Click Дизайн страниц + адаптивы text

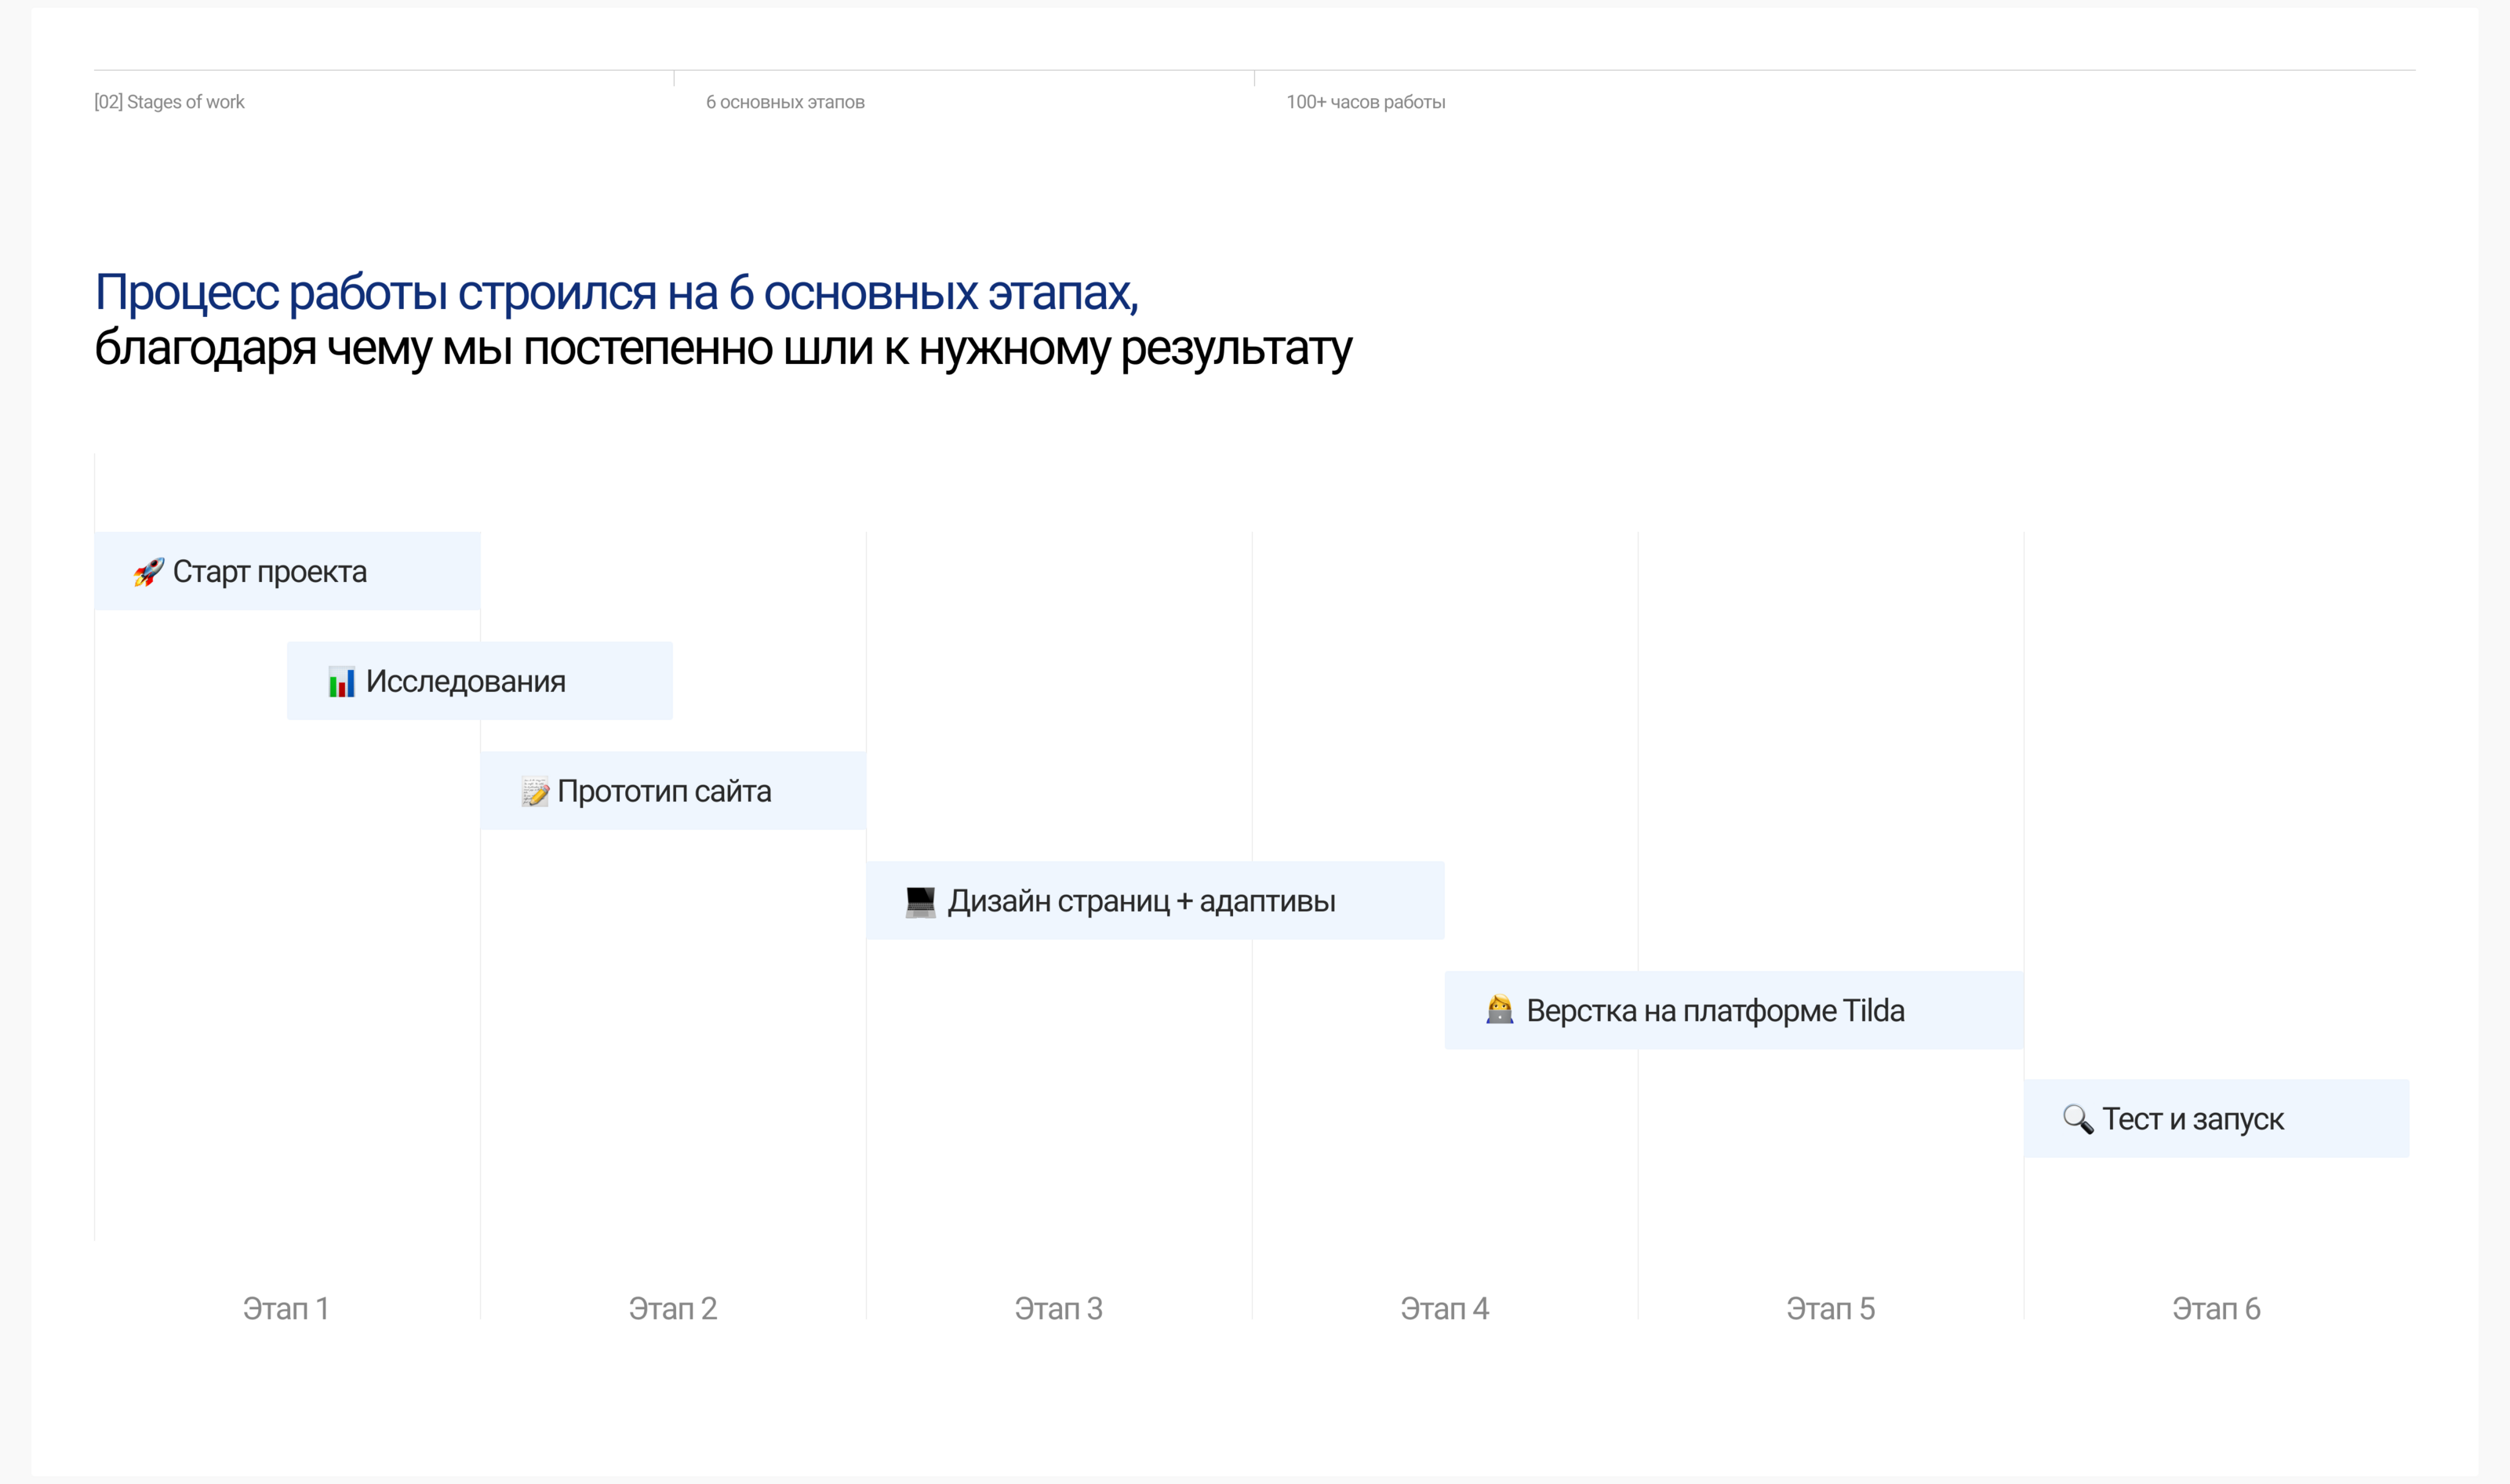point(1141,902)
